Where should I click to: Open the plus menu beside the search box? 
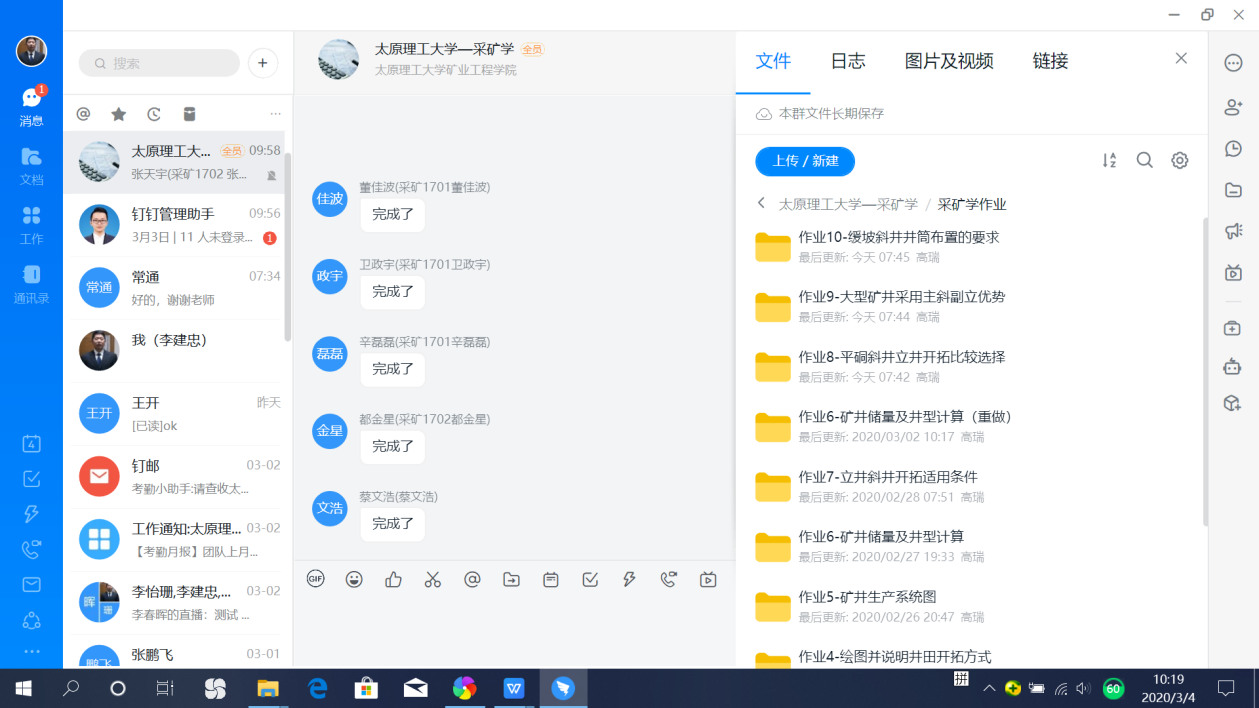tap(263, 63)
